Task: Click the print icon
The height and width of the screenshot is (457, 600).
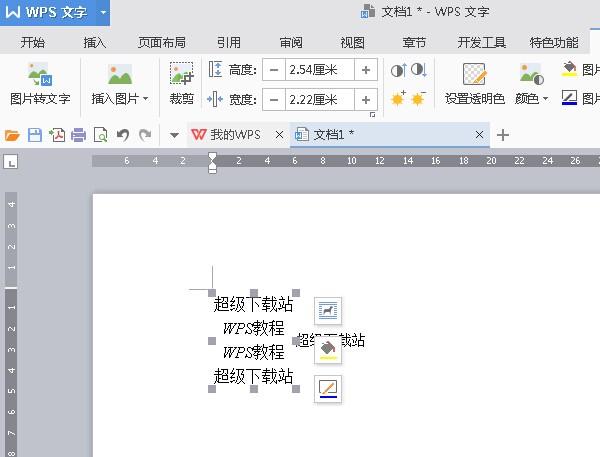Action: click(x=78, y=135)
